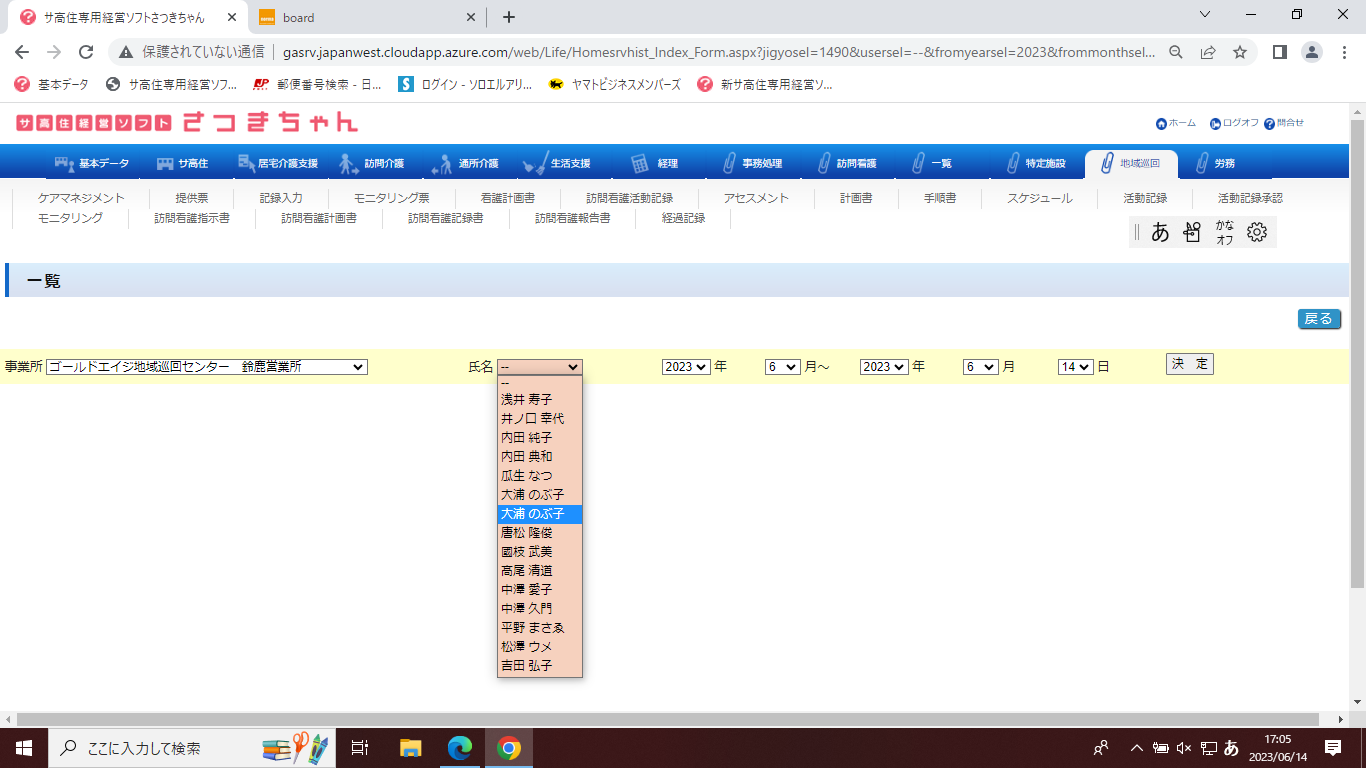Toggle the あ Japanese input mode indicator

point(1160,233)
